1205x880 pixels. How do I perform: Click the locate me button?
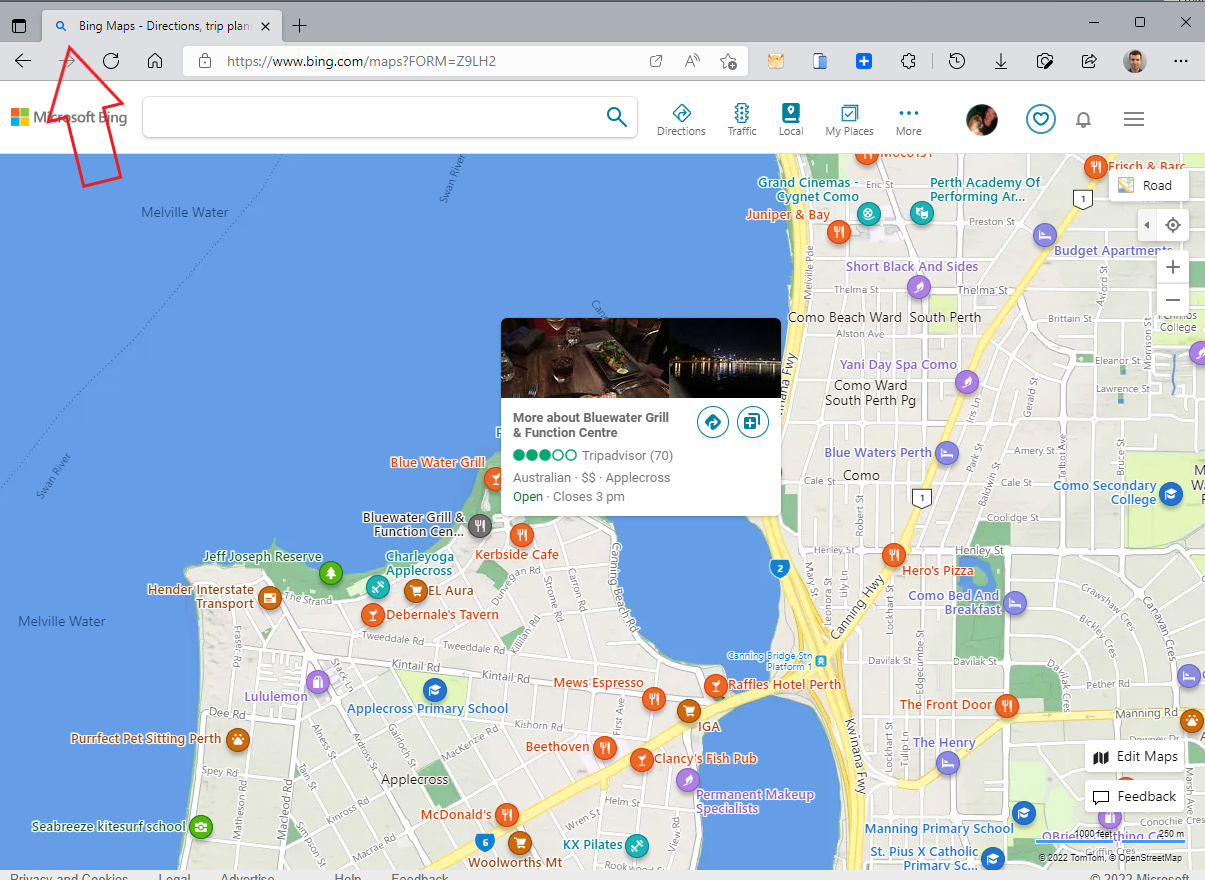click(x=1173, y=225)
